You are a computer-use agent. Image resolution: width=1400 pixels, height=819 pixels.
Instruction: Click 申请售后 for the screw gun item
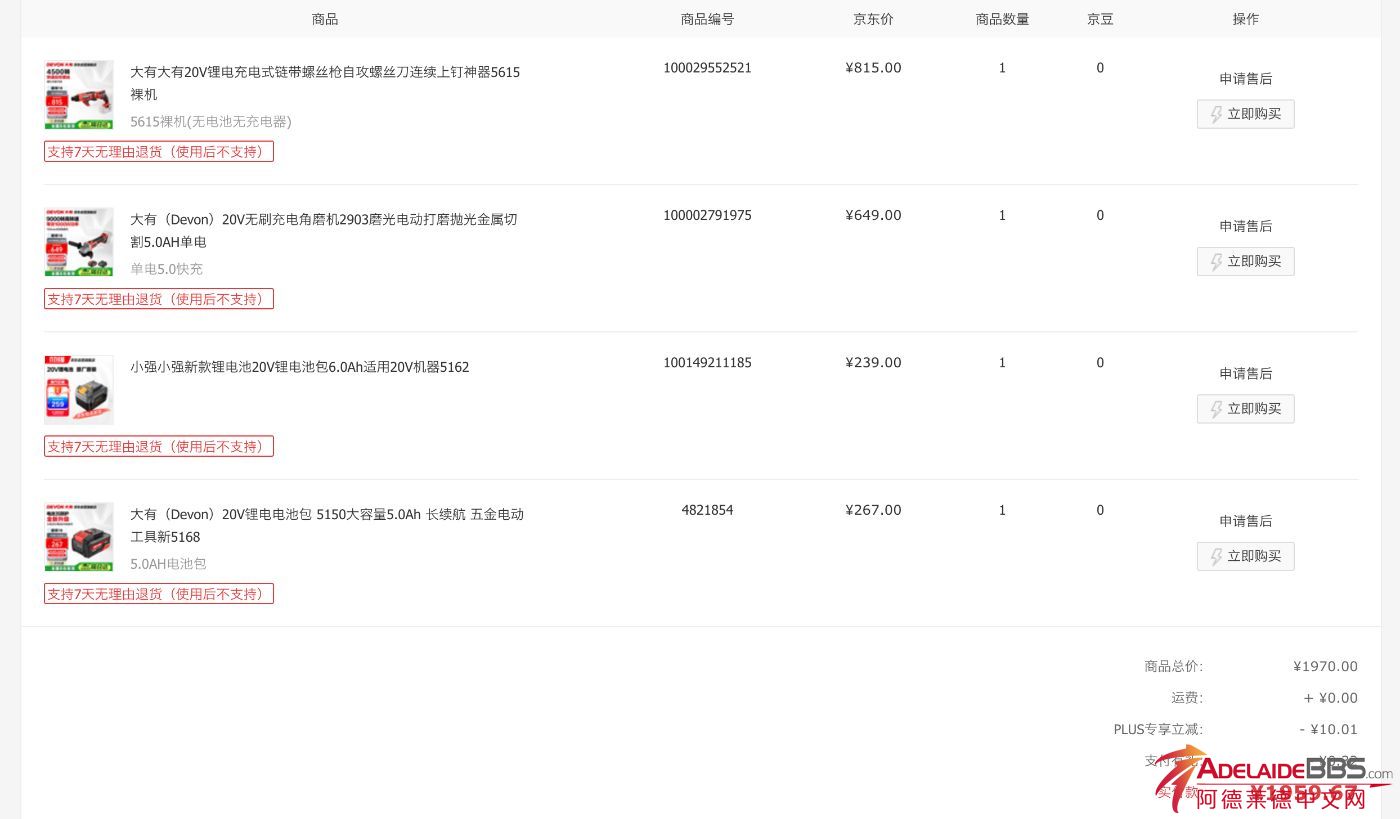[1245, 79]
